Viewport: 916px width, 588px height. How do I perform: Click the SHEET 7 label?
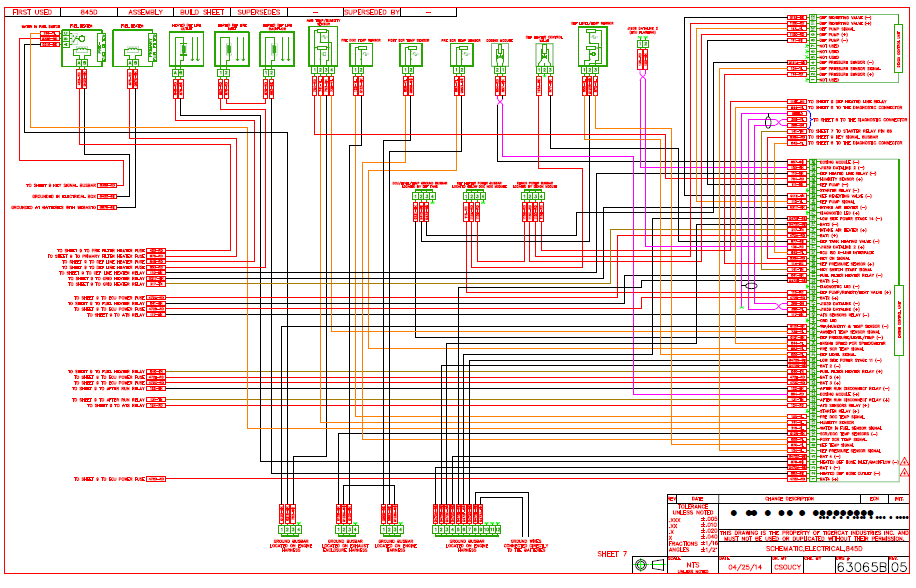click(612, 553)
